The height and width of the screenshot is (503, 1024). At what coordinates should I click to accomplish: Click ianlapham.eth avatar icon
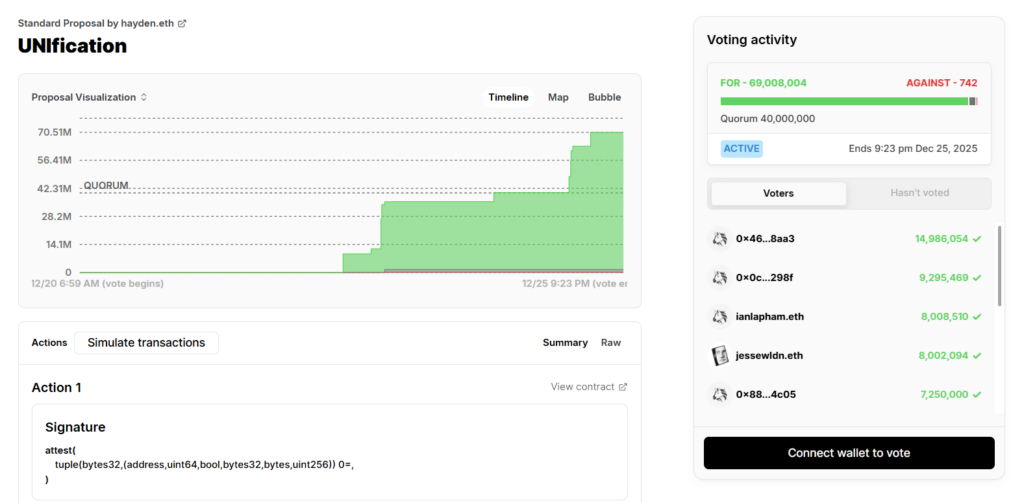719,316
